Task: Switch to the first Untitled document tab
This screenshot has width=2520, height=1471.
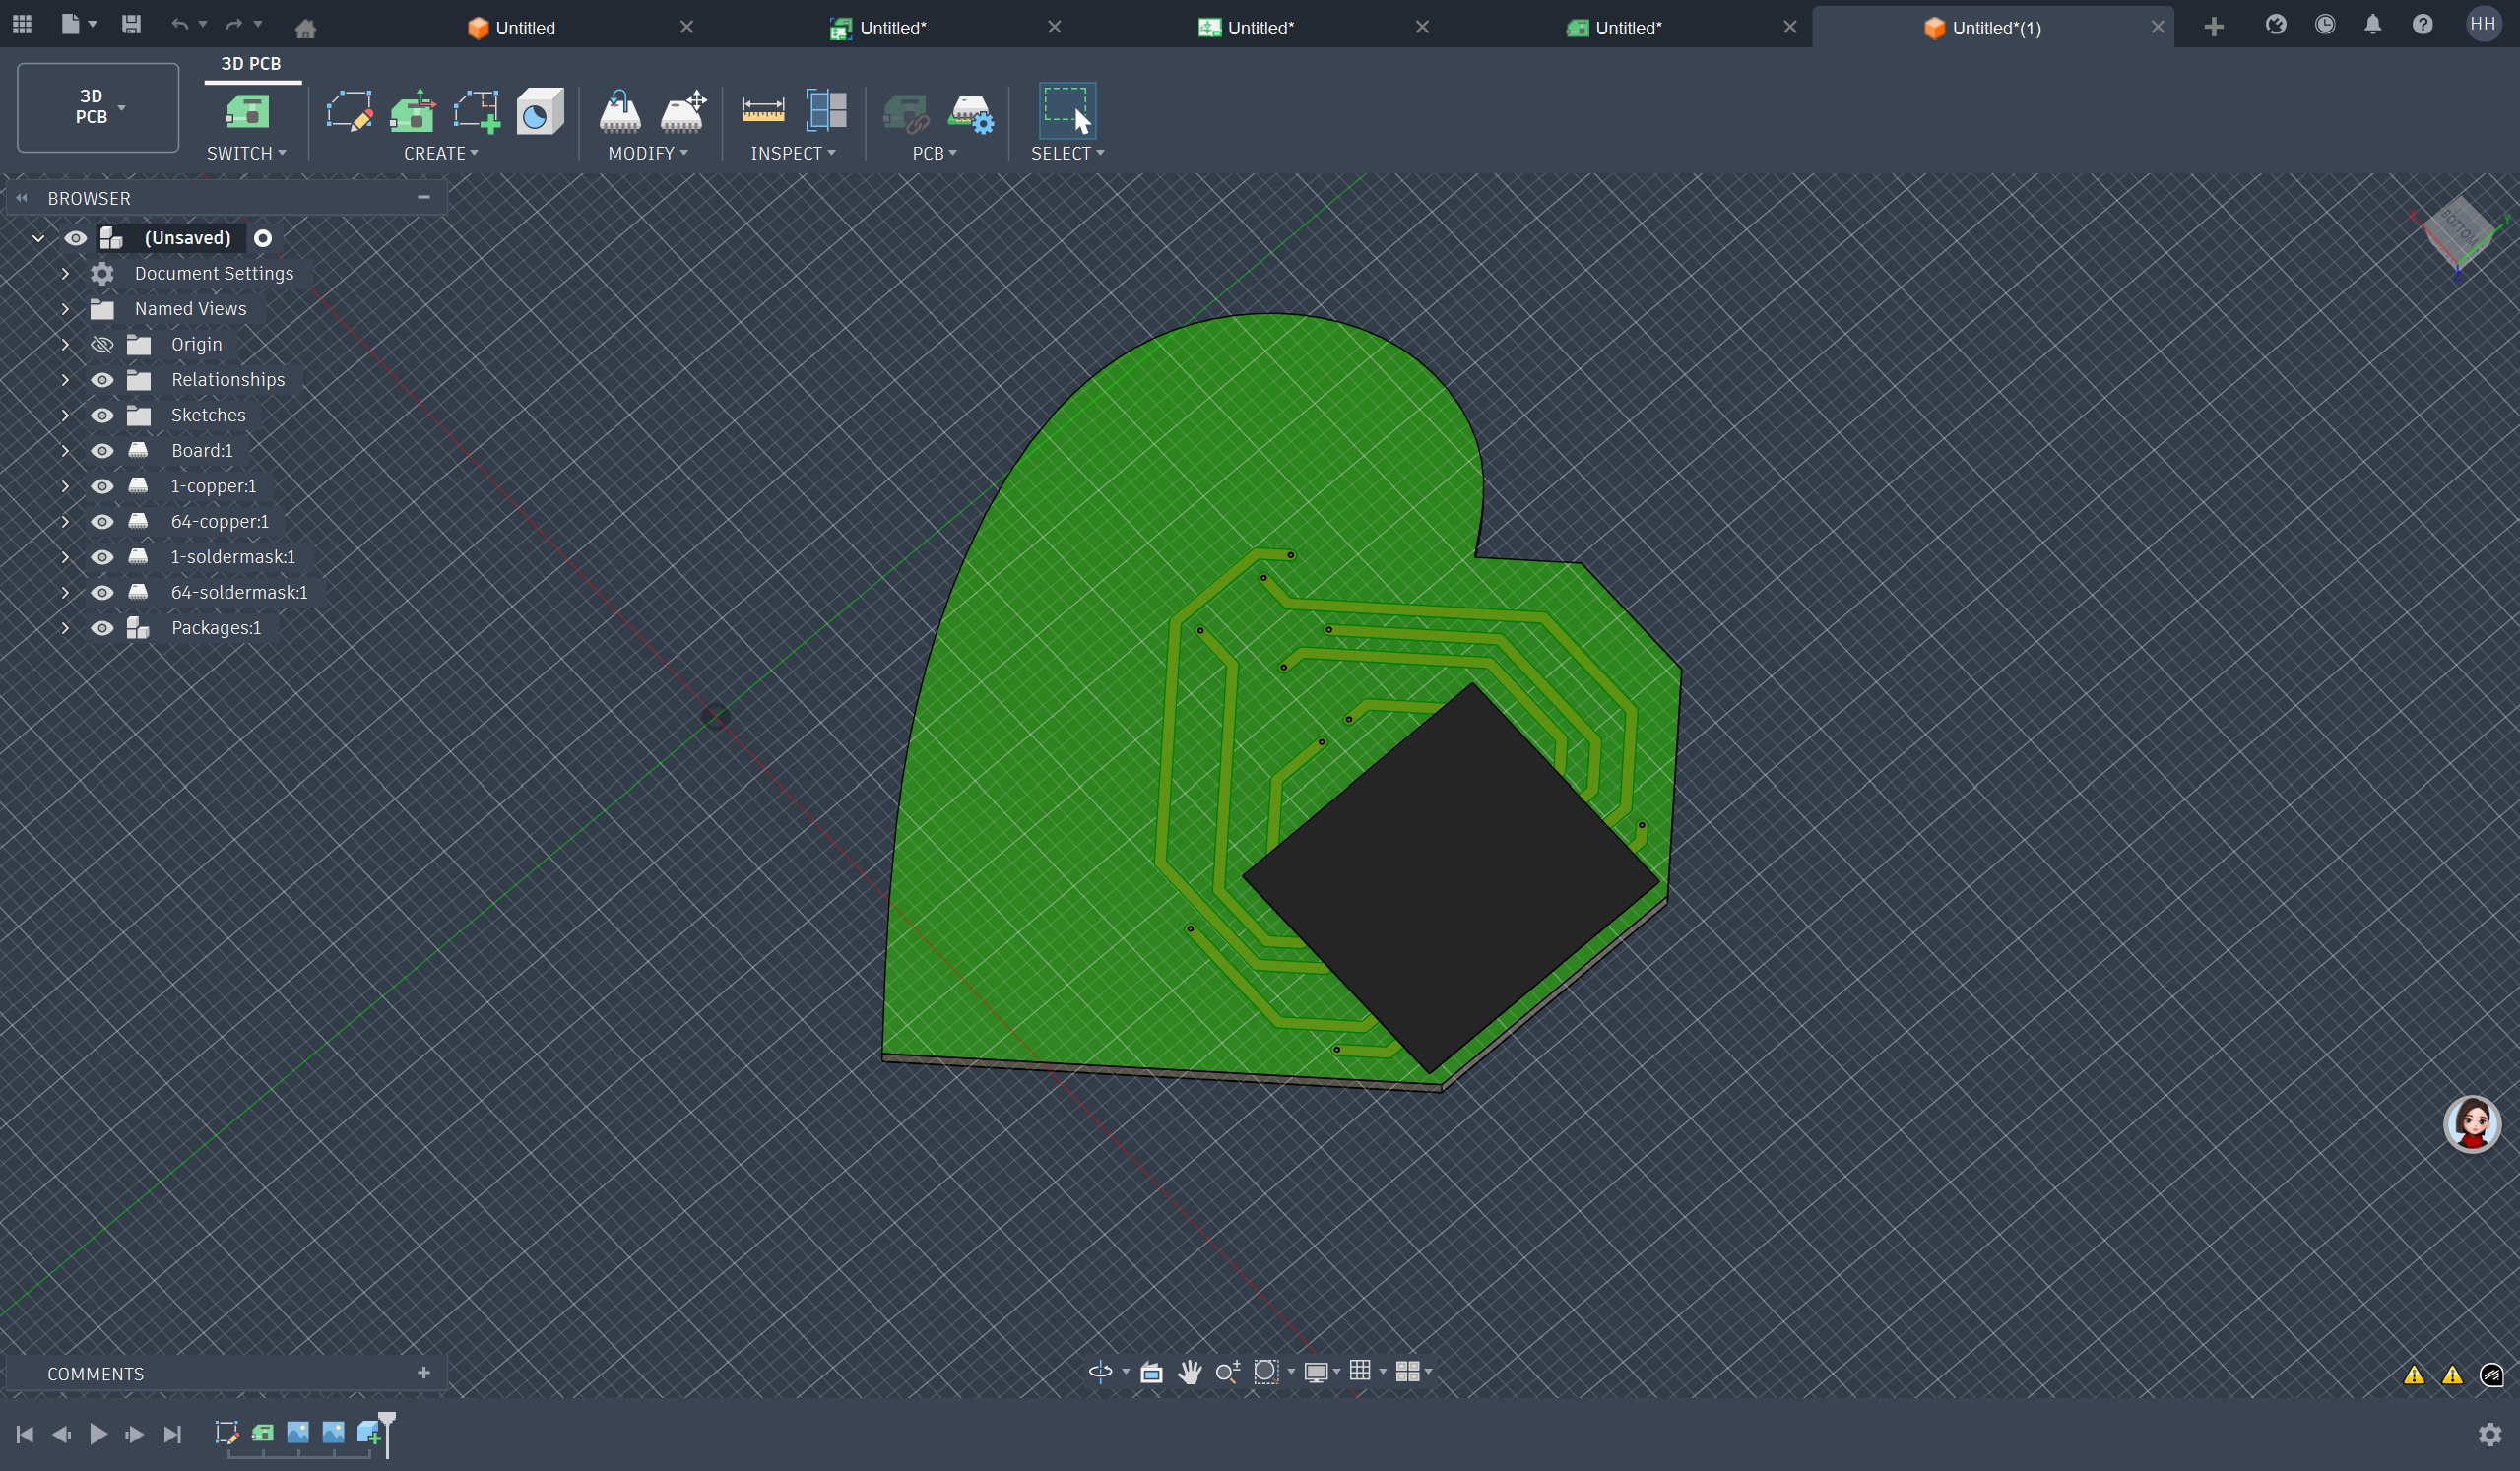Action: pyautogui.click(x=524, y=28)
